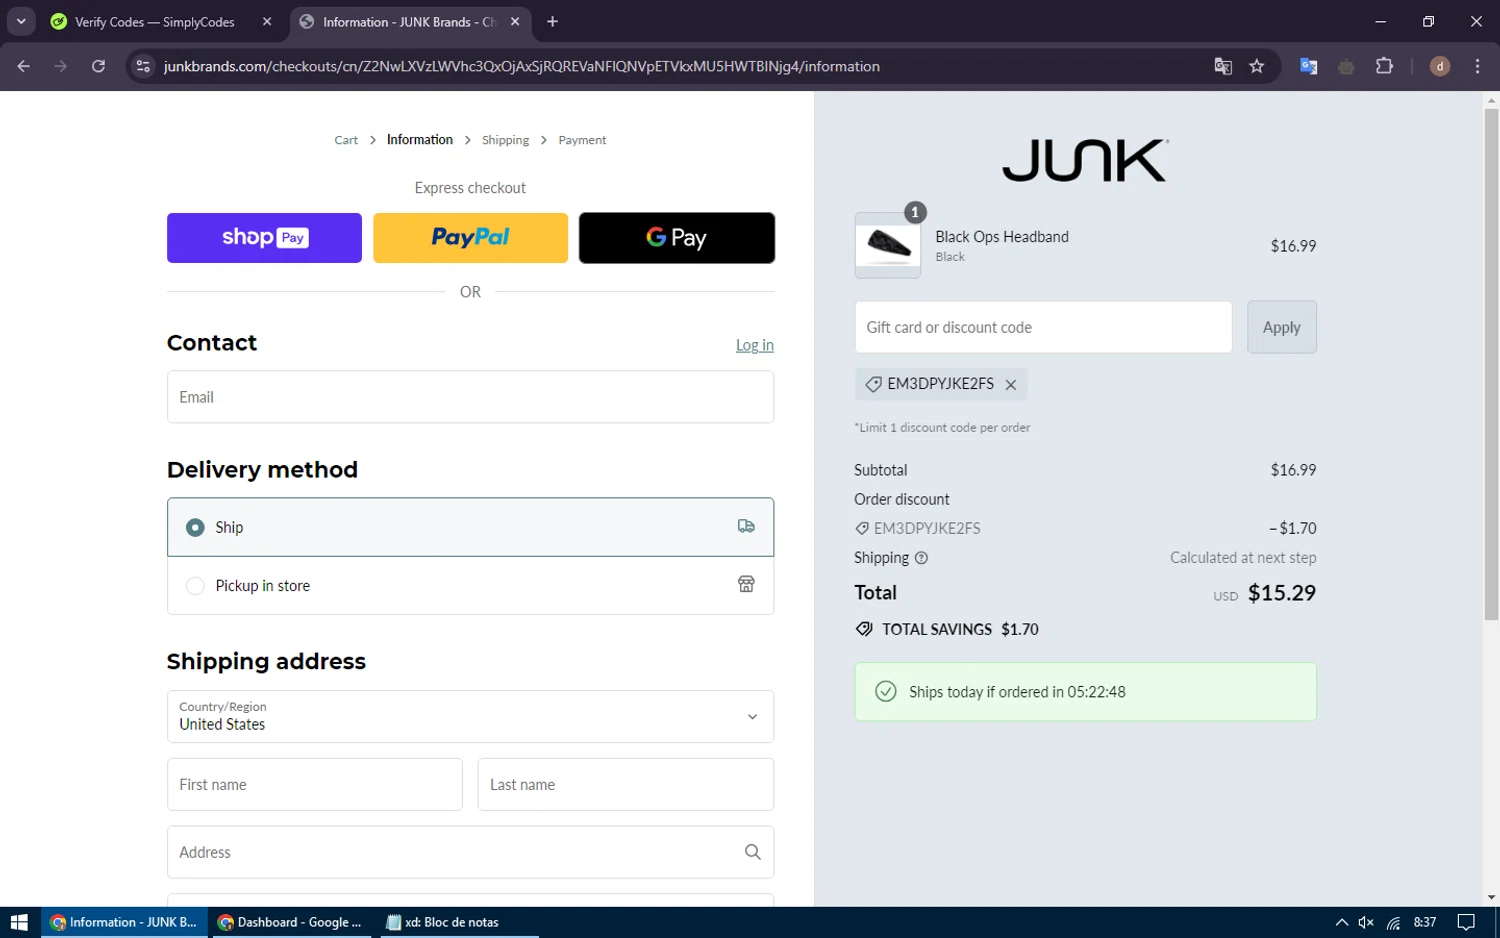Click the Gift card or discount code field
The height and width of the screenshot is (938, 1500).
point(1043,327)
